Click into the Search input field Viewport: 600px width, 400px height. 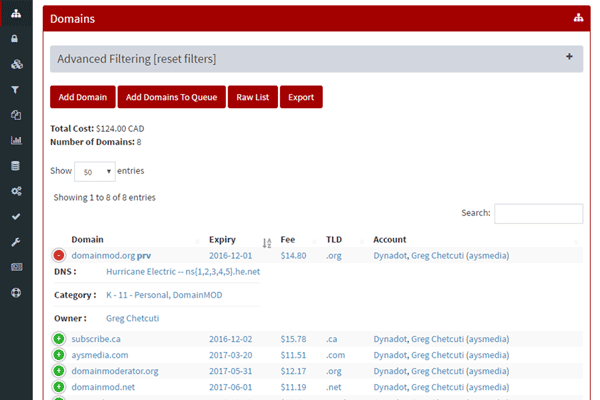point(538,213)
